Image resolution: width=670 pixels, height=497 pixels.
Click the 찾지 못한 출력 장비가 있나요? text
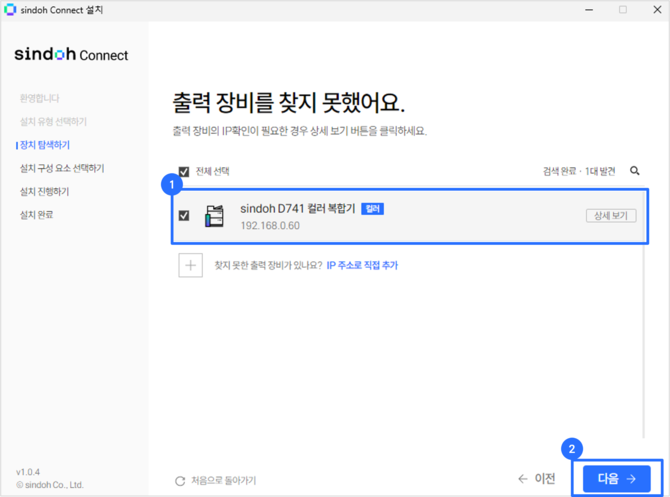pos(268,265)
